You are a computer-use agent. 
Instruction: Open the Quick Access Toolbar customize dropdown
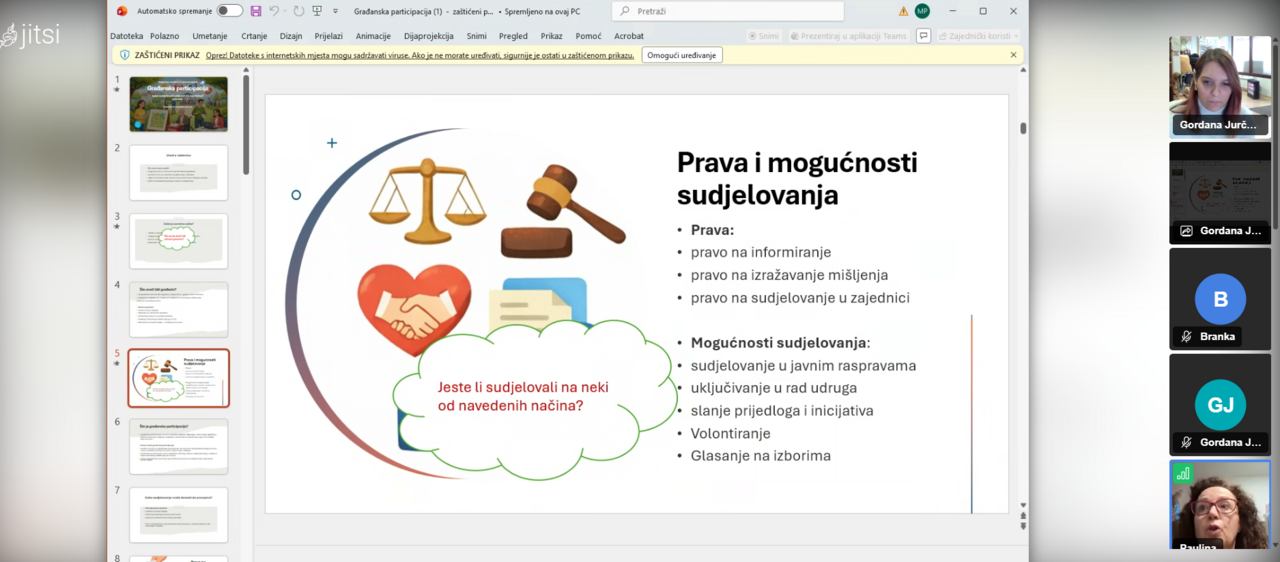pos(335,11)
